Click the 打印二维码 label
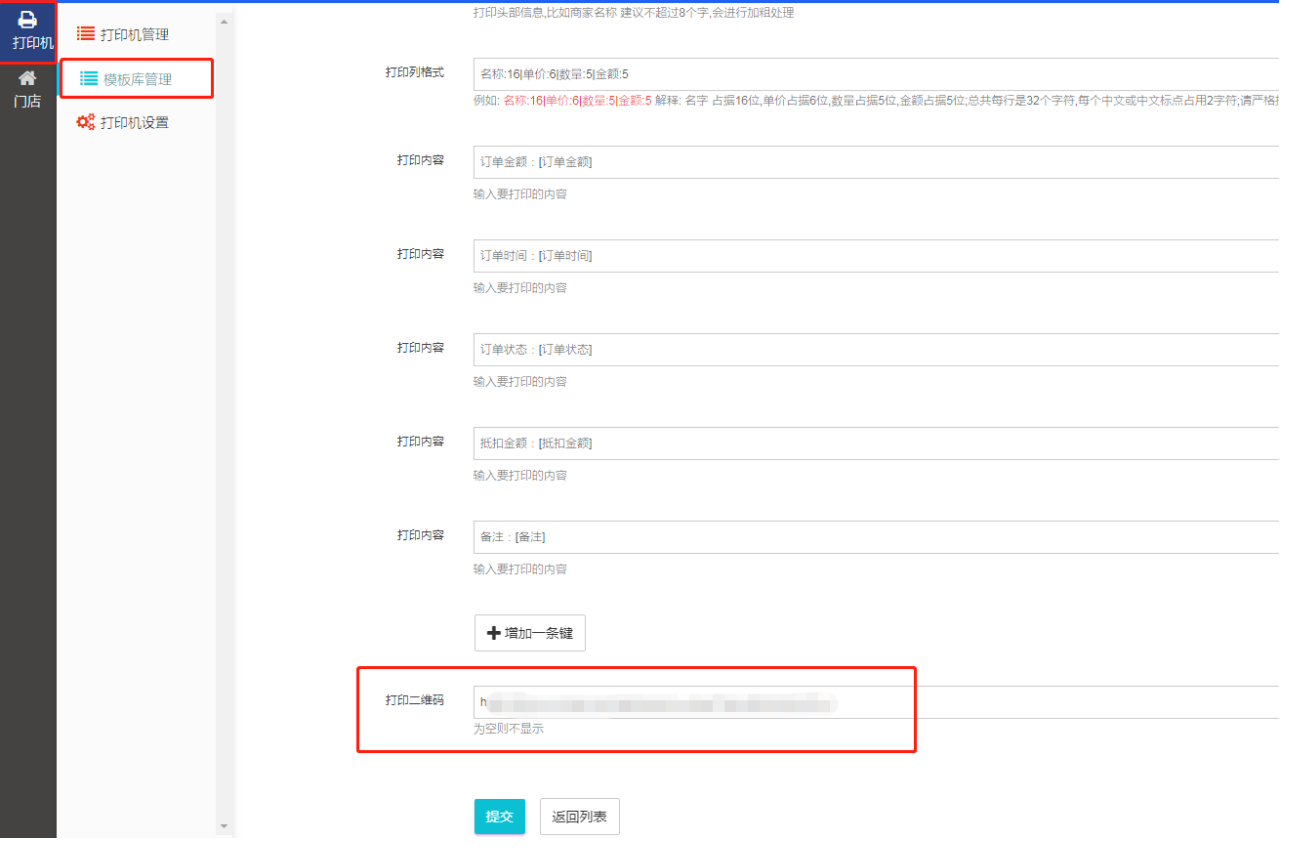The width and height of the screenshot is (1289, 861). [x=415, y=700]
